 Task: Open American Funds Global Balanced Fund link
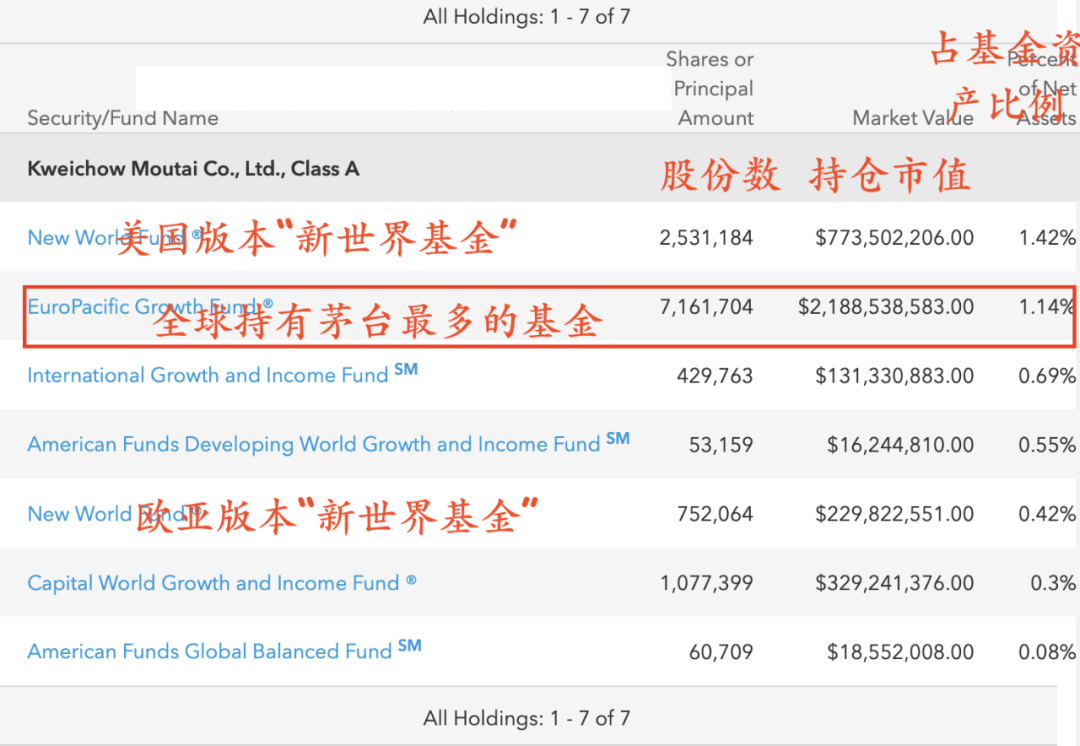tap(224, 650)
